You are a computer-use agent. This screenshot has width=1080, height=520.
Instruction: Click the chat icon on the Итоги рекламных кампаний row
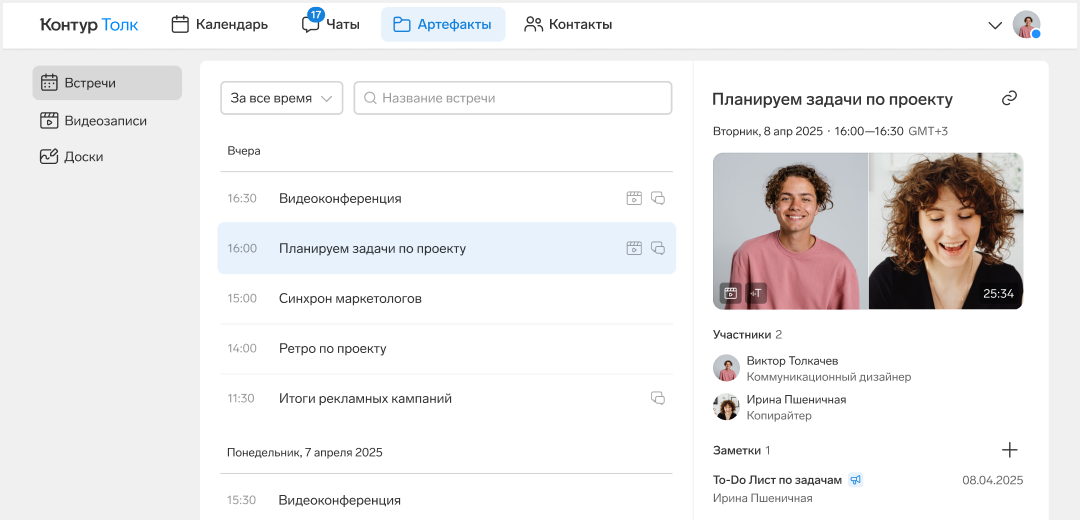coord(658,398)
